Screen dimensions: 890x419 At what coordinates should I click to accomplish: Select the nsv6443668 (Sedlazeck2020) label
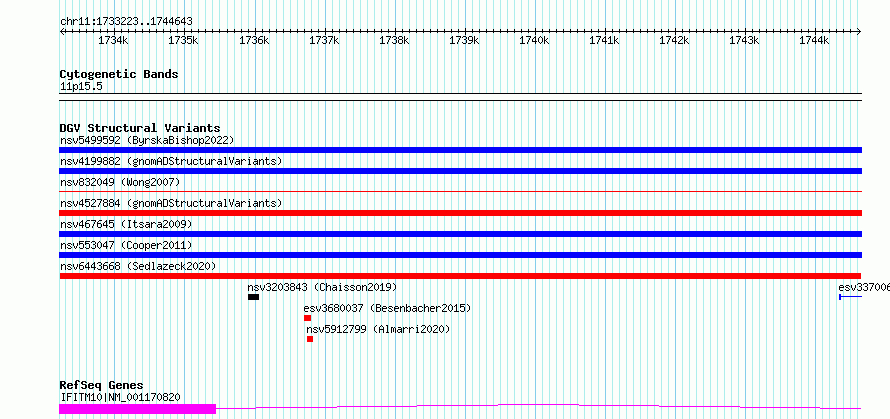click(138, 266)
